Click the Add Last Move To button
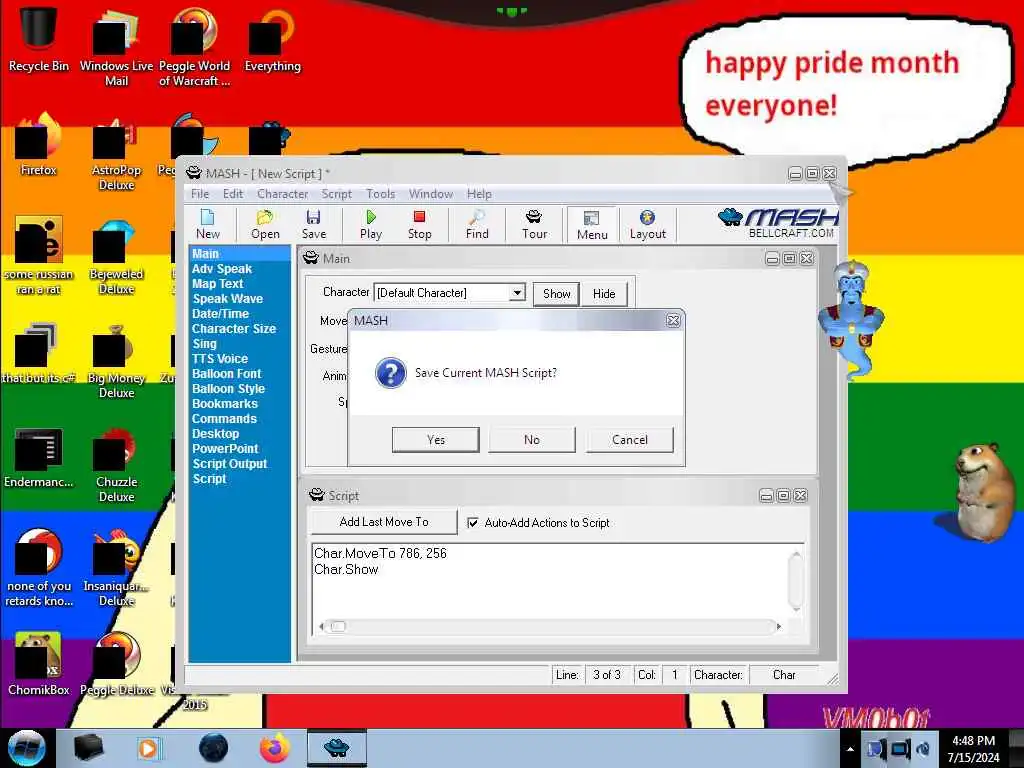 pos(383,522)
